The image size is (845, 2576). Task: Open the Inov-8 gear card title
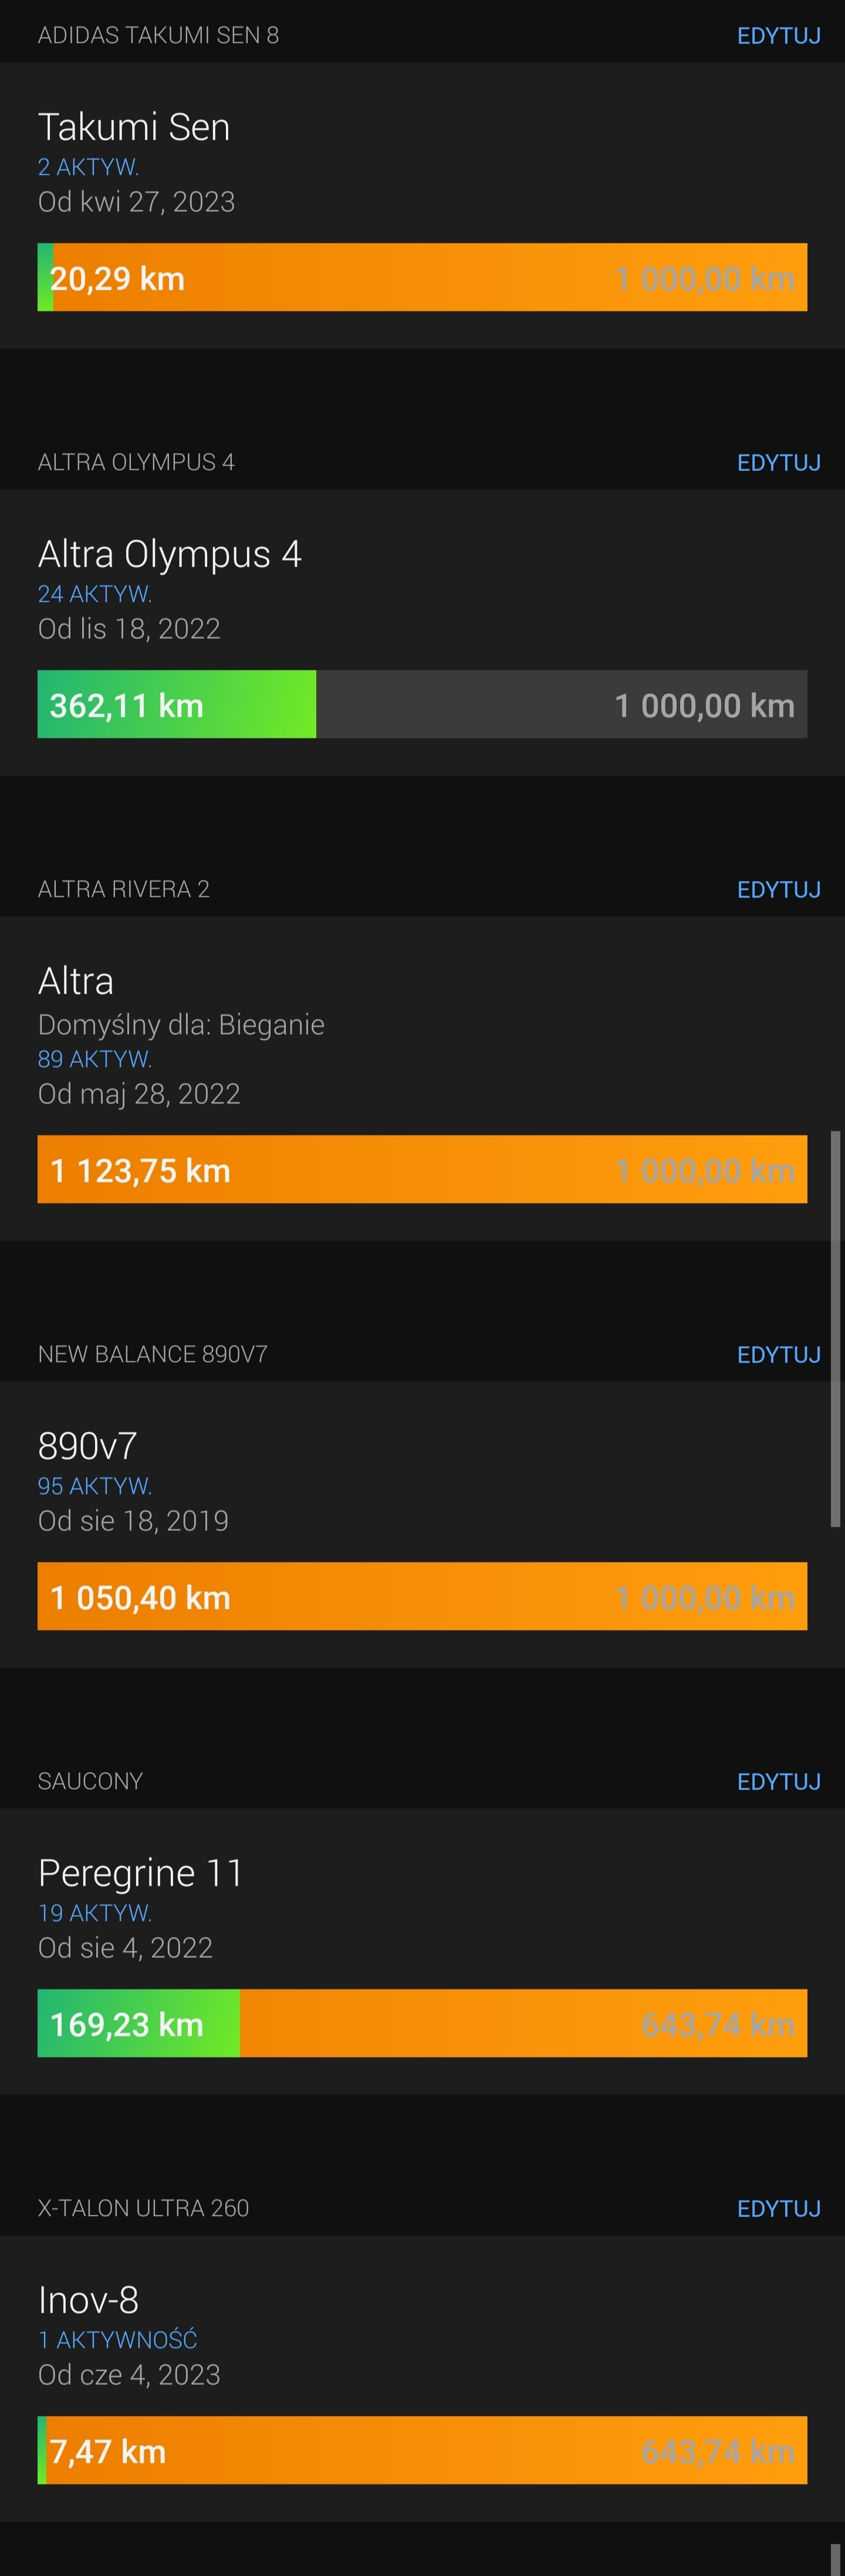click(x=88, y=2300)
